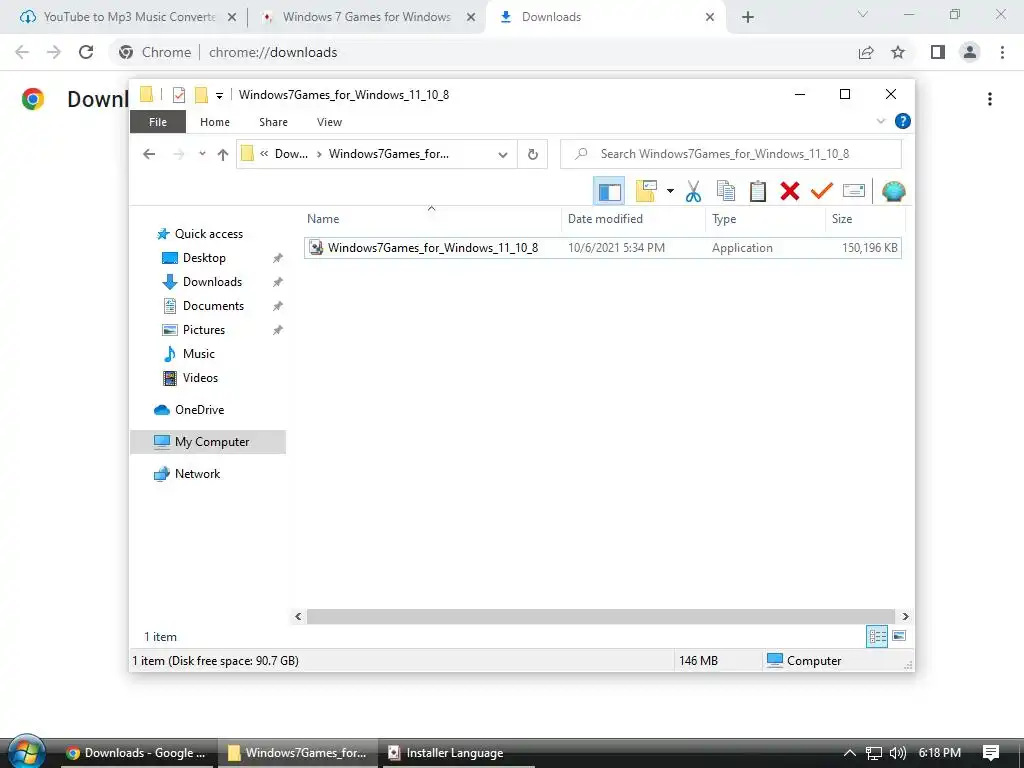The image size is (1024, 768).
Task: Switch to large thumbnails view icon
Action: coord(899,636)
